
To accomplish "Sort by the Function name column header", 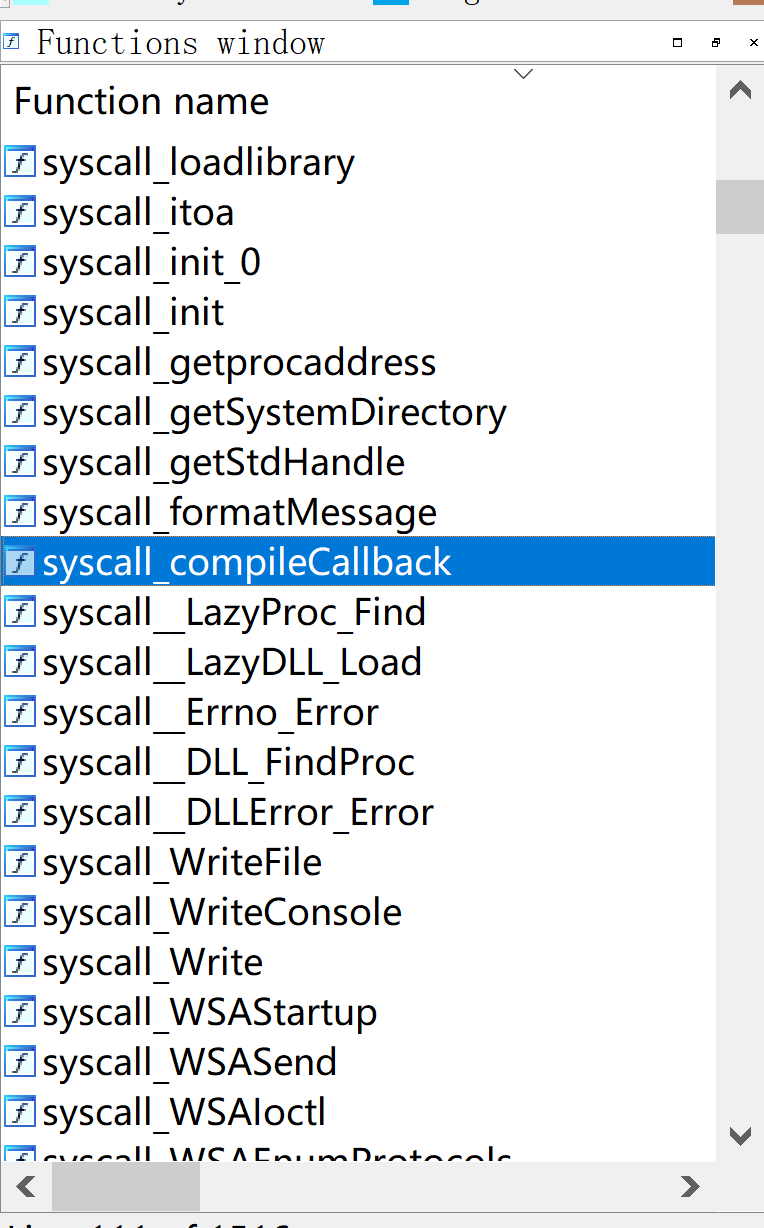I will pyautogui.click(x=141, y=102).
